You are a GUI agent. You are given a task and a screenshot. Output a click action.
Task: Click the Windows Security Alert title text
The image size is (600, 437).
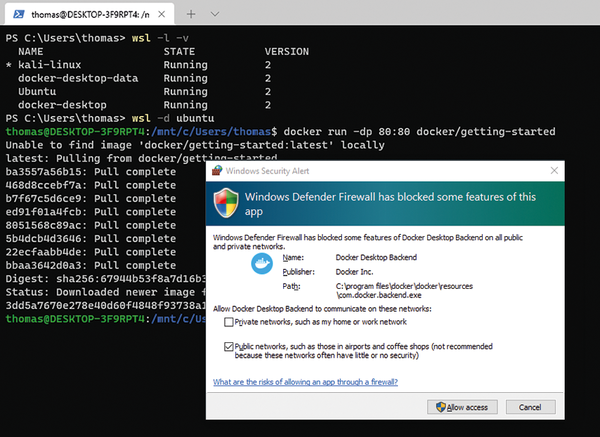tap(267, 171)
